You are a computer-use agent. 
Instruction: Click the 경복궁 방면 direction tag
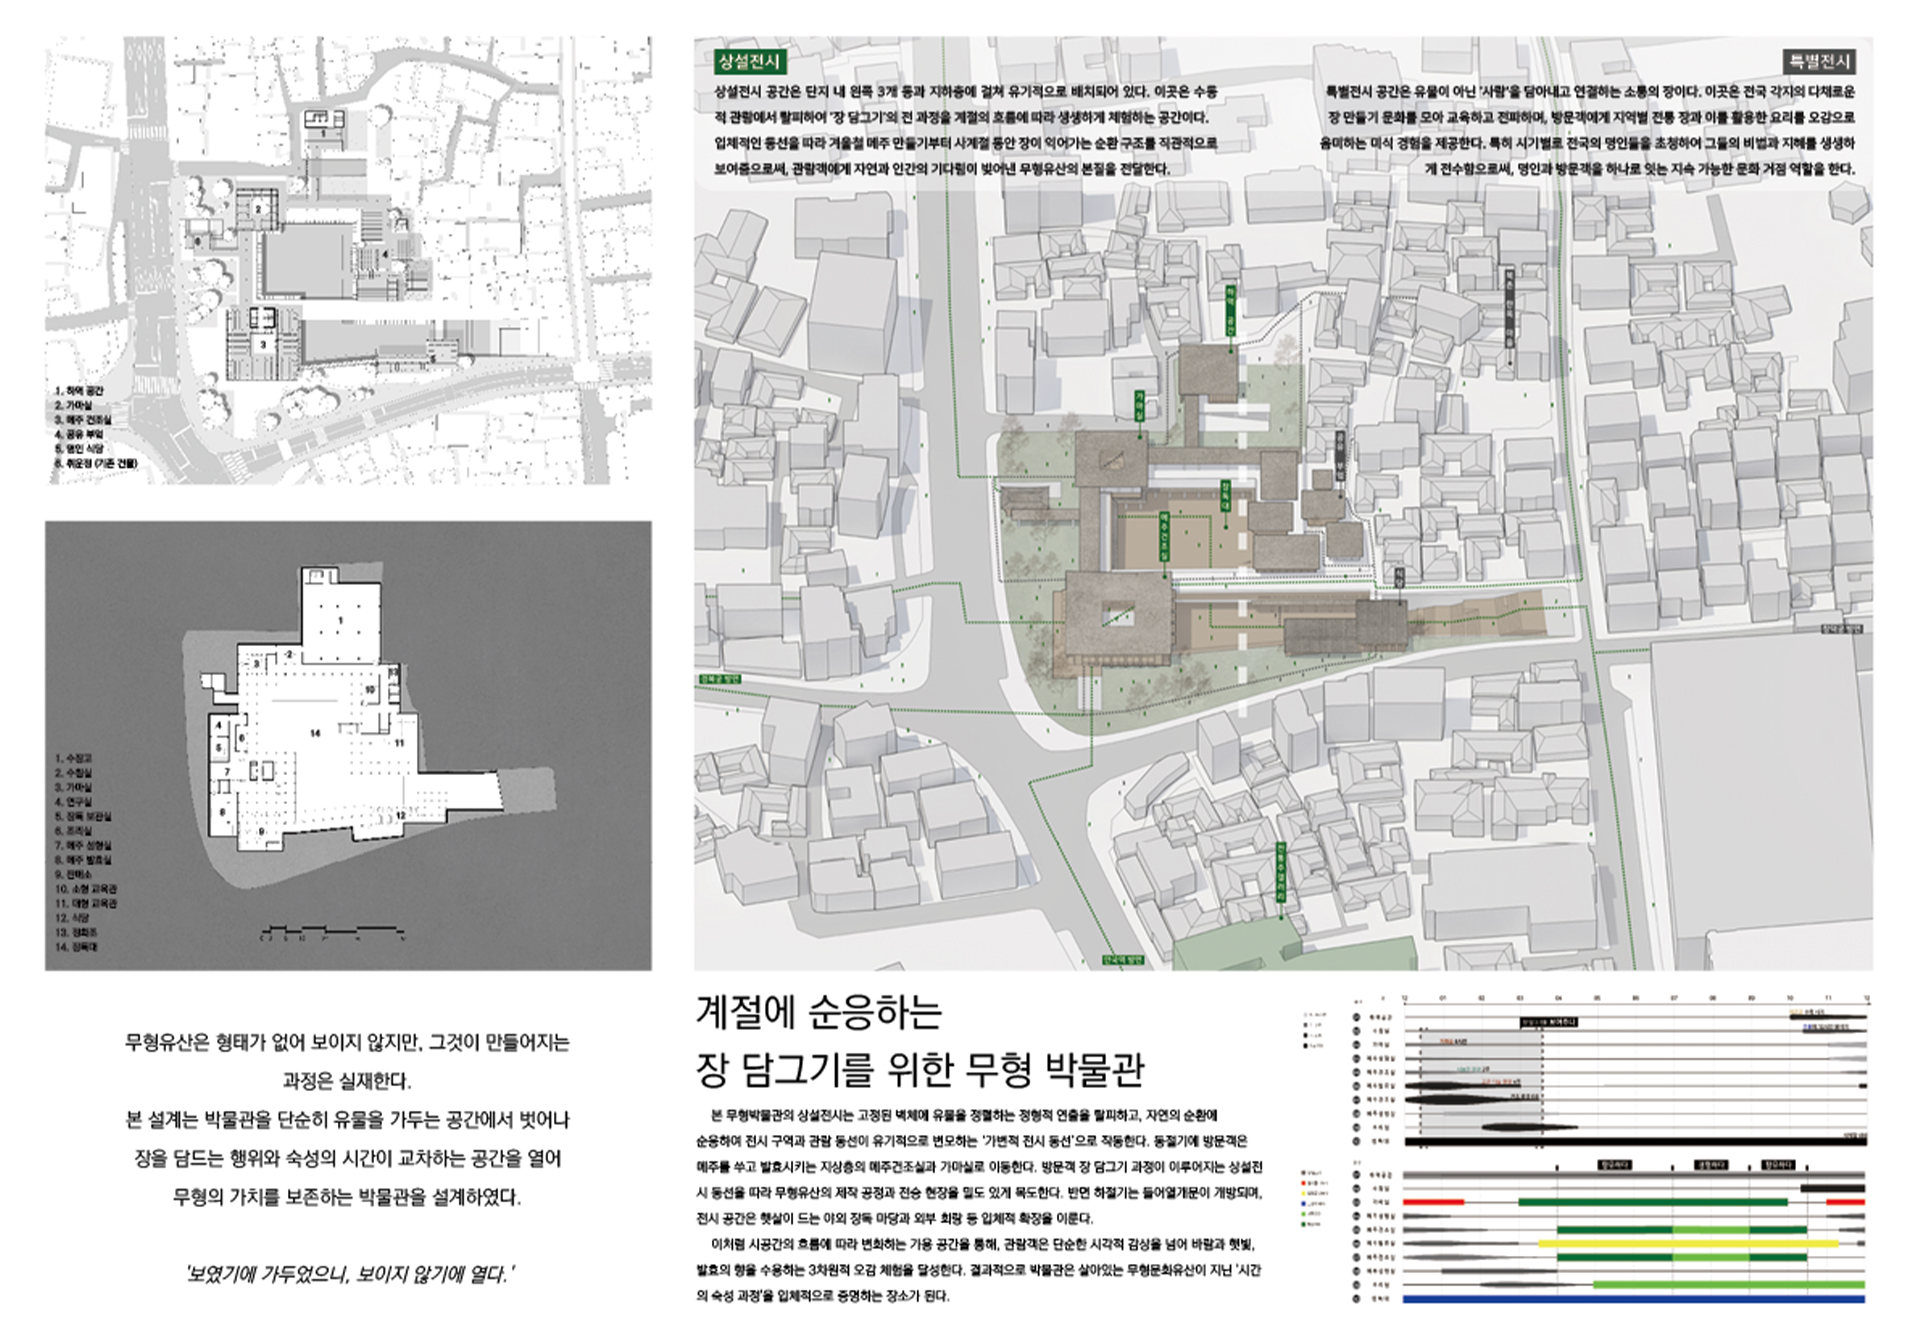point(720,680)
